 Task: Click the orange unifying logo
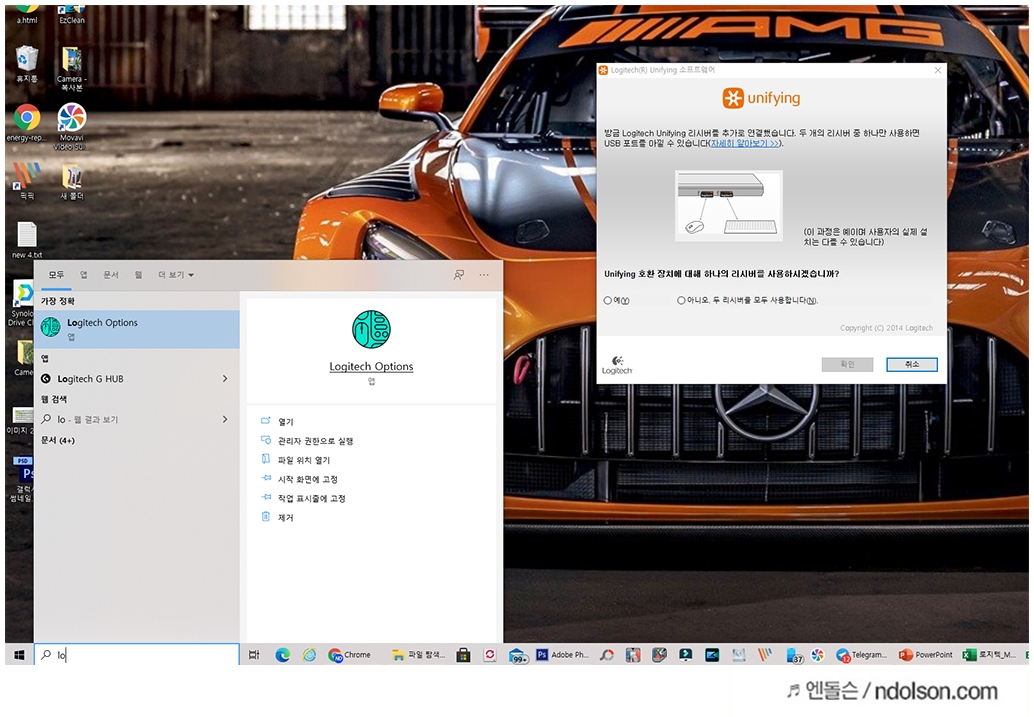click(761, 98)
